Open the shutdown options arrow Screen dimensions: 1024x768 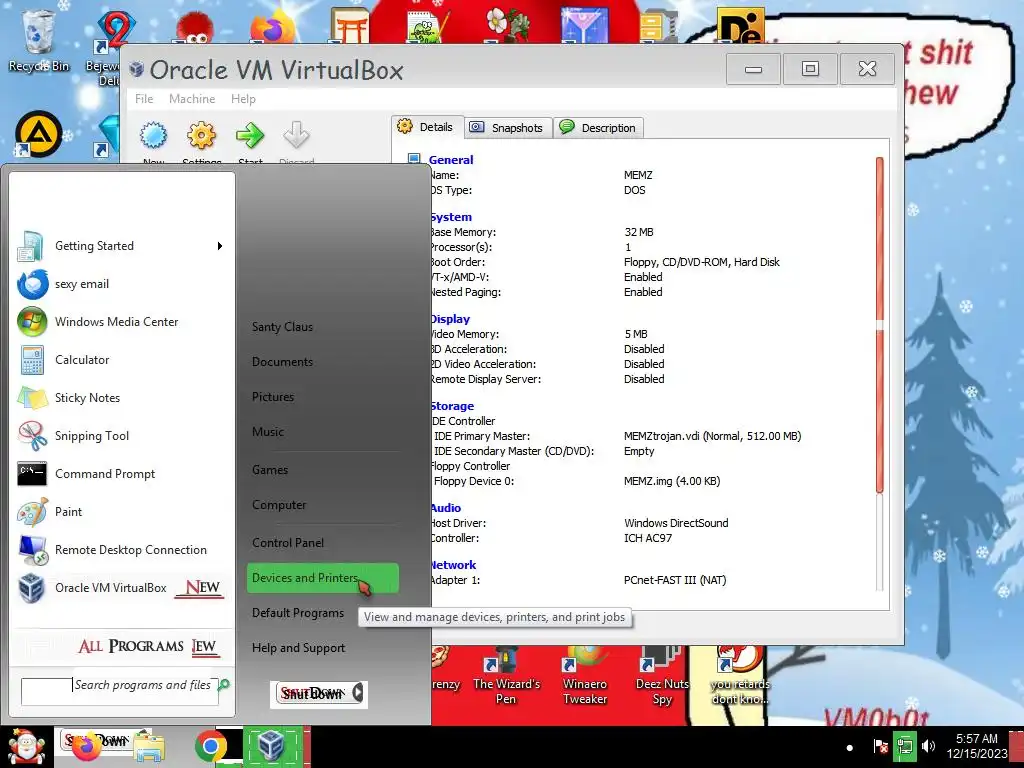(358, 693)
